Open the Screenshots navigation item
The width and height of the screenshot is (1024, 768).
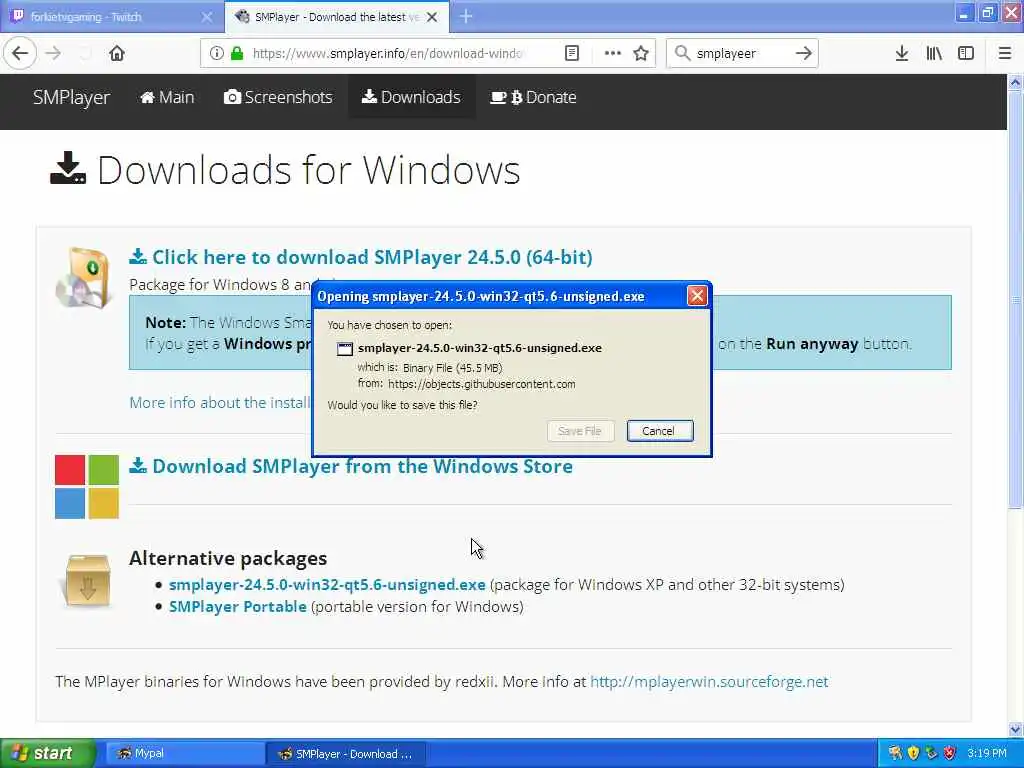[x=278, y=97]
